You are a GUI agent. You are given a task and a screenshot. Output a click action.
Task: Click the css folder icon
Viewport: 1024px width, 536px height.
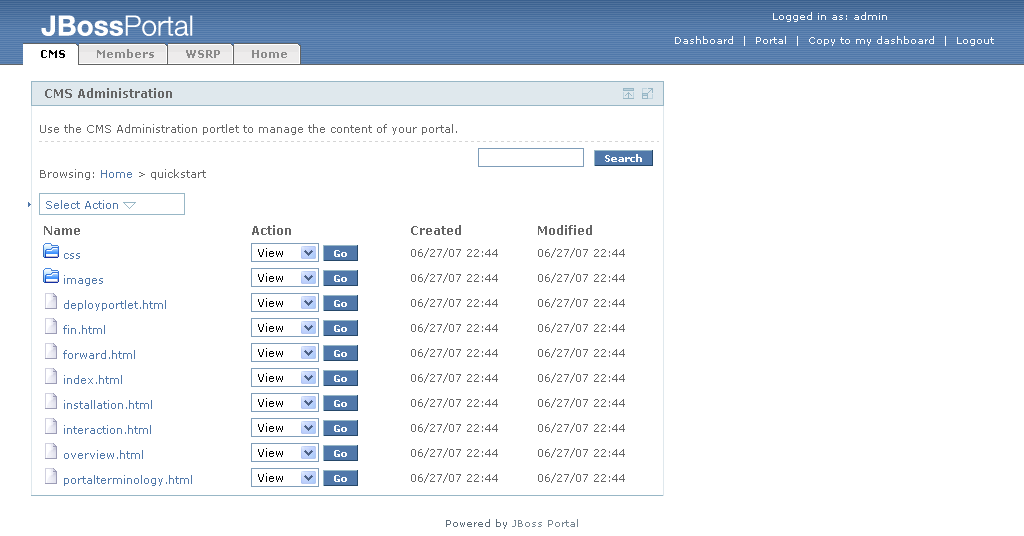[51, 251]
